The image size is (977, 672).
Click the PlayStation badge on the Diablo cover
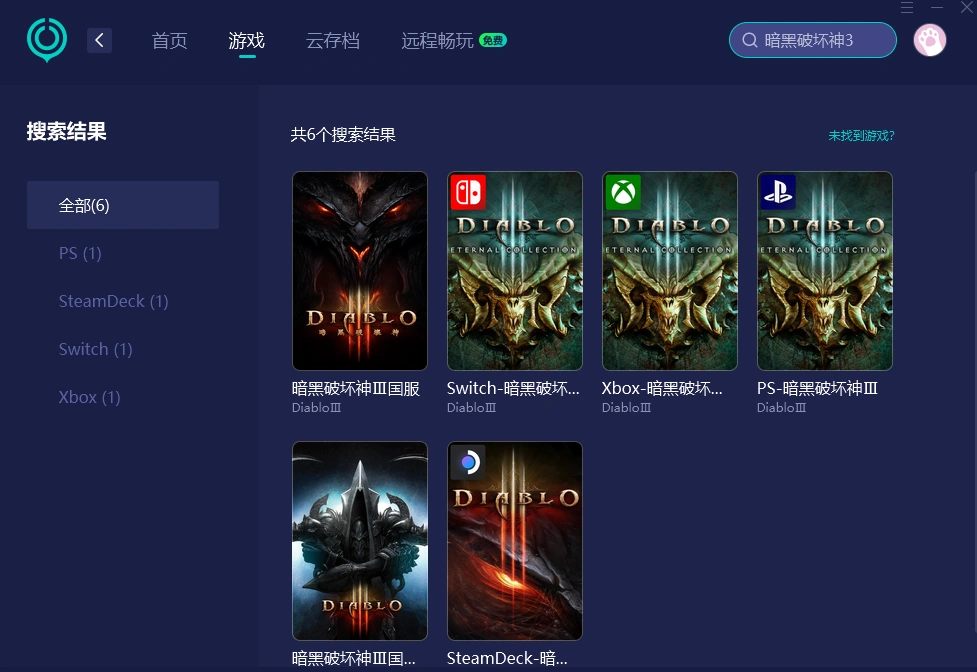point(777,192)
